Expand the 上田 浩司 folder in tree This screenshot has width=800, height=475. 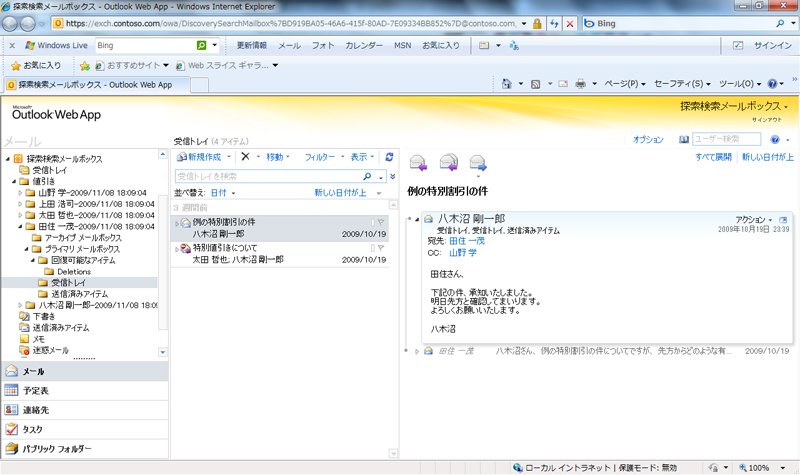click(x=20, y=204)
